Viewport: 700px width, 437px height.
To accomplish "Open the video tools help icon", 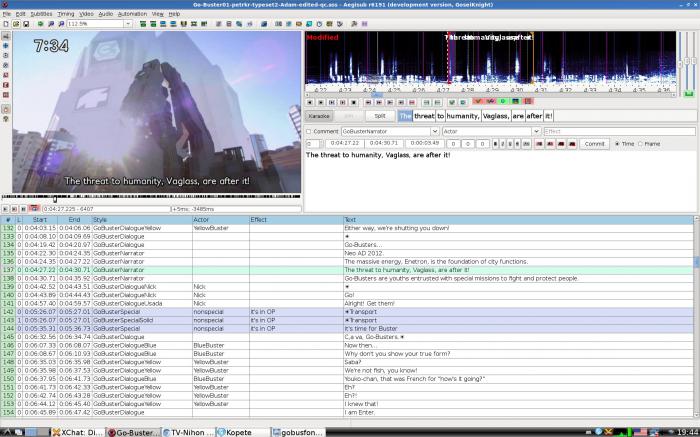I will 6,119.
